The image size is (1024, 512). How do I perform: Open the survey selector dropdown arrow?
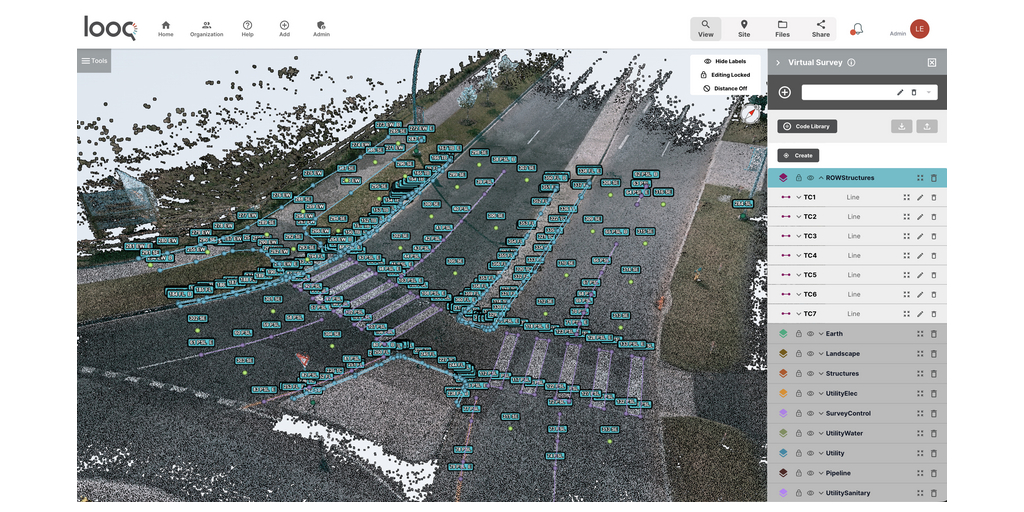(929, 92)
